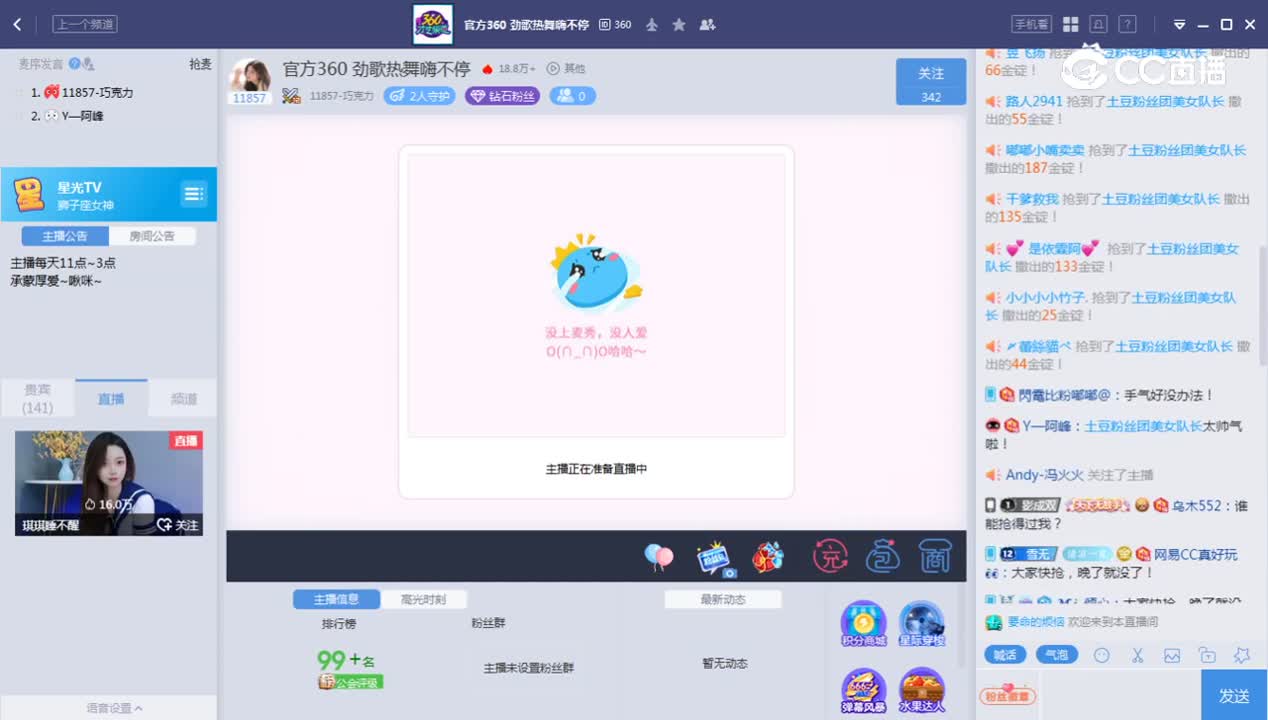Viewport: 1268px width, 720px height.
Task: Switch to 直播 tab in left panel
Action: [x=111, y=398]
